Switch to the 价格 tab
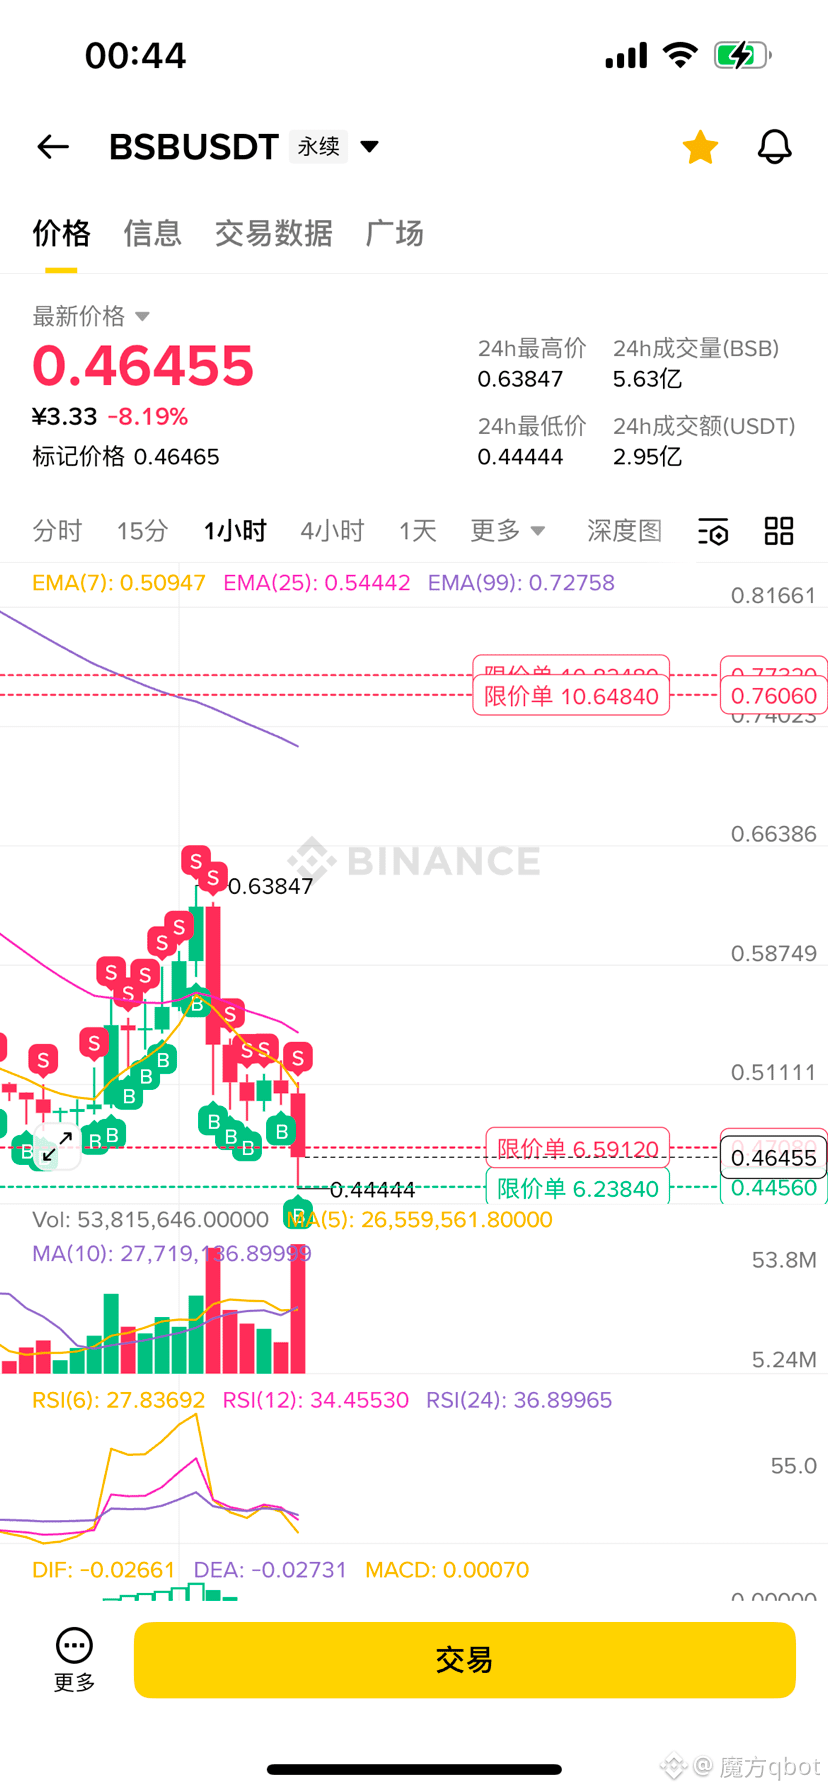Viewport: 828px width, 1792px height. [61, 233]
